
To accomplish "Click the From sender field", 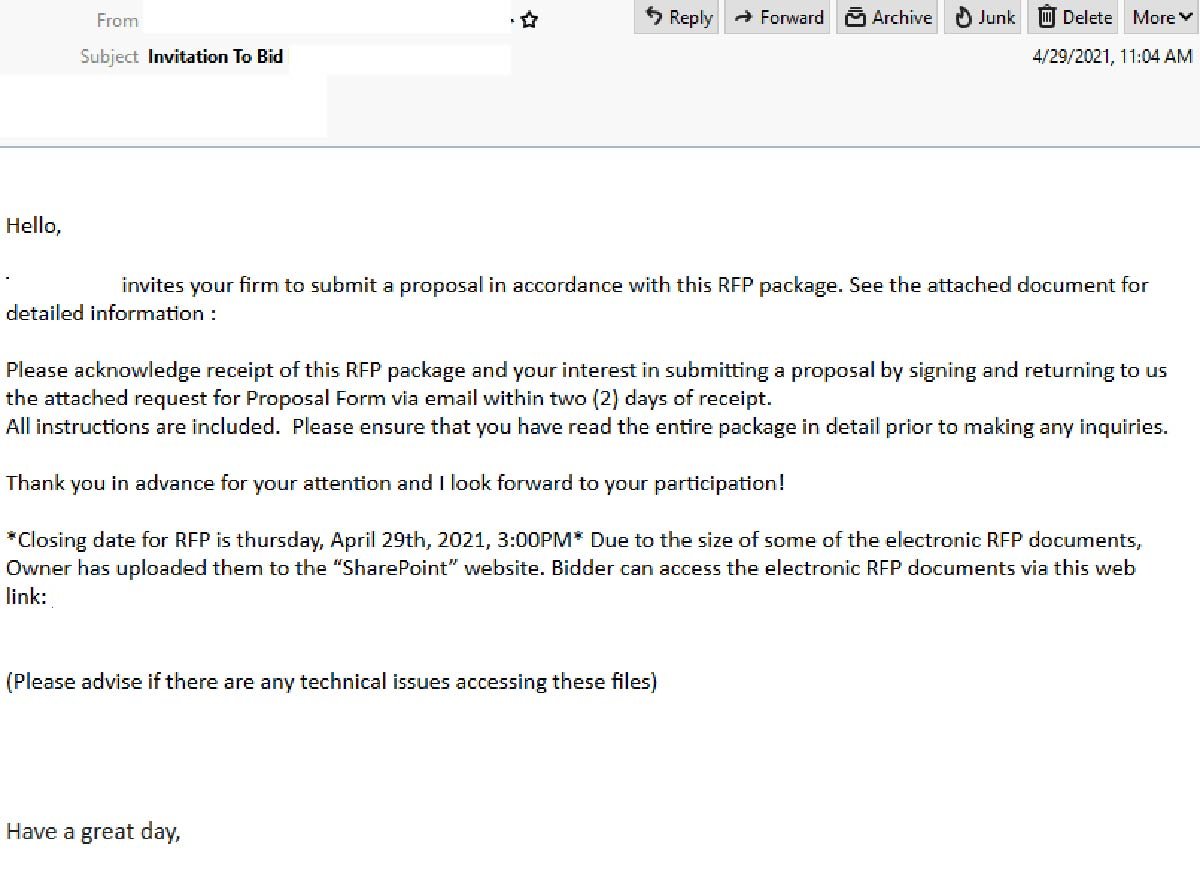I will click(x=116, y=20).
